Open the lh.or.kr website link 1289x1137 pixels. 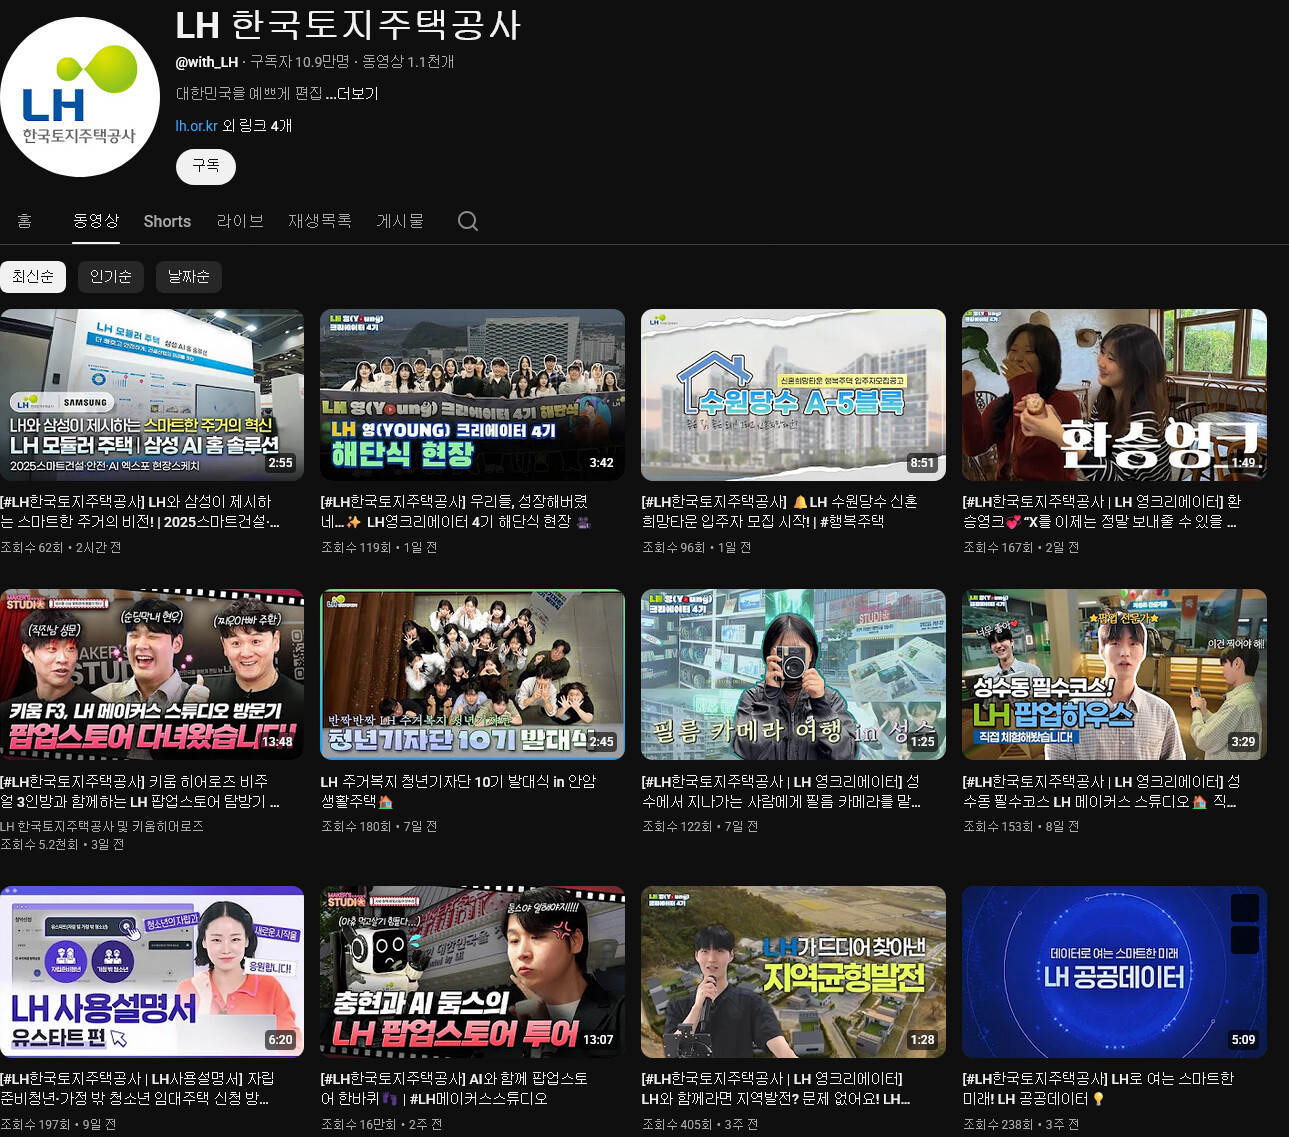(x=197, y=126)
